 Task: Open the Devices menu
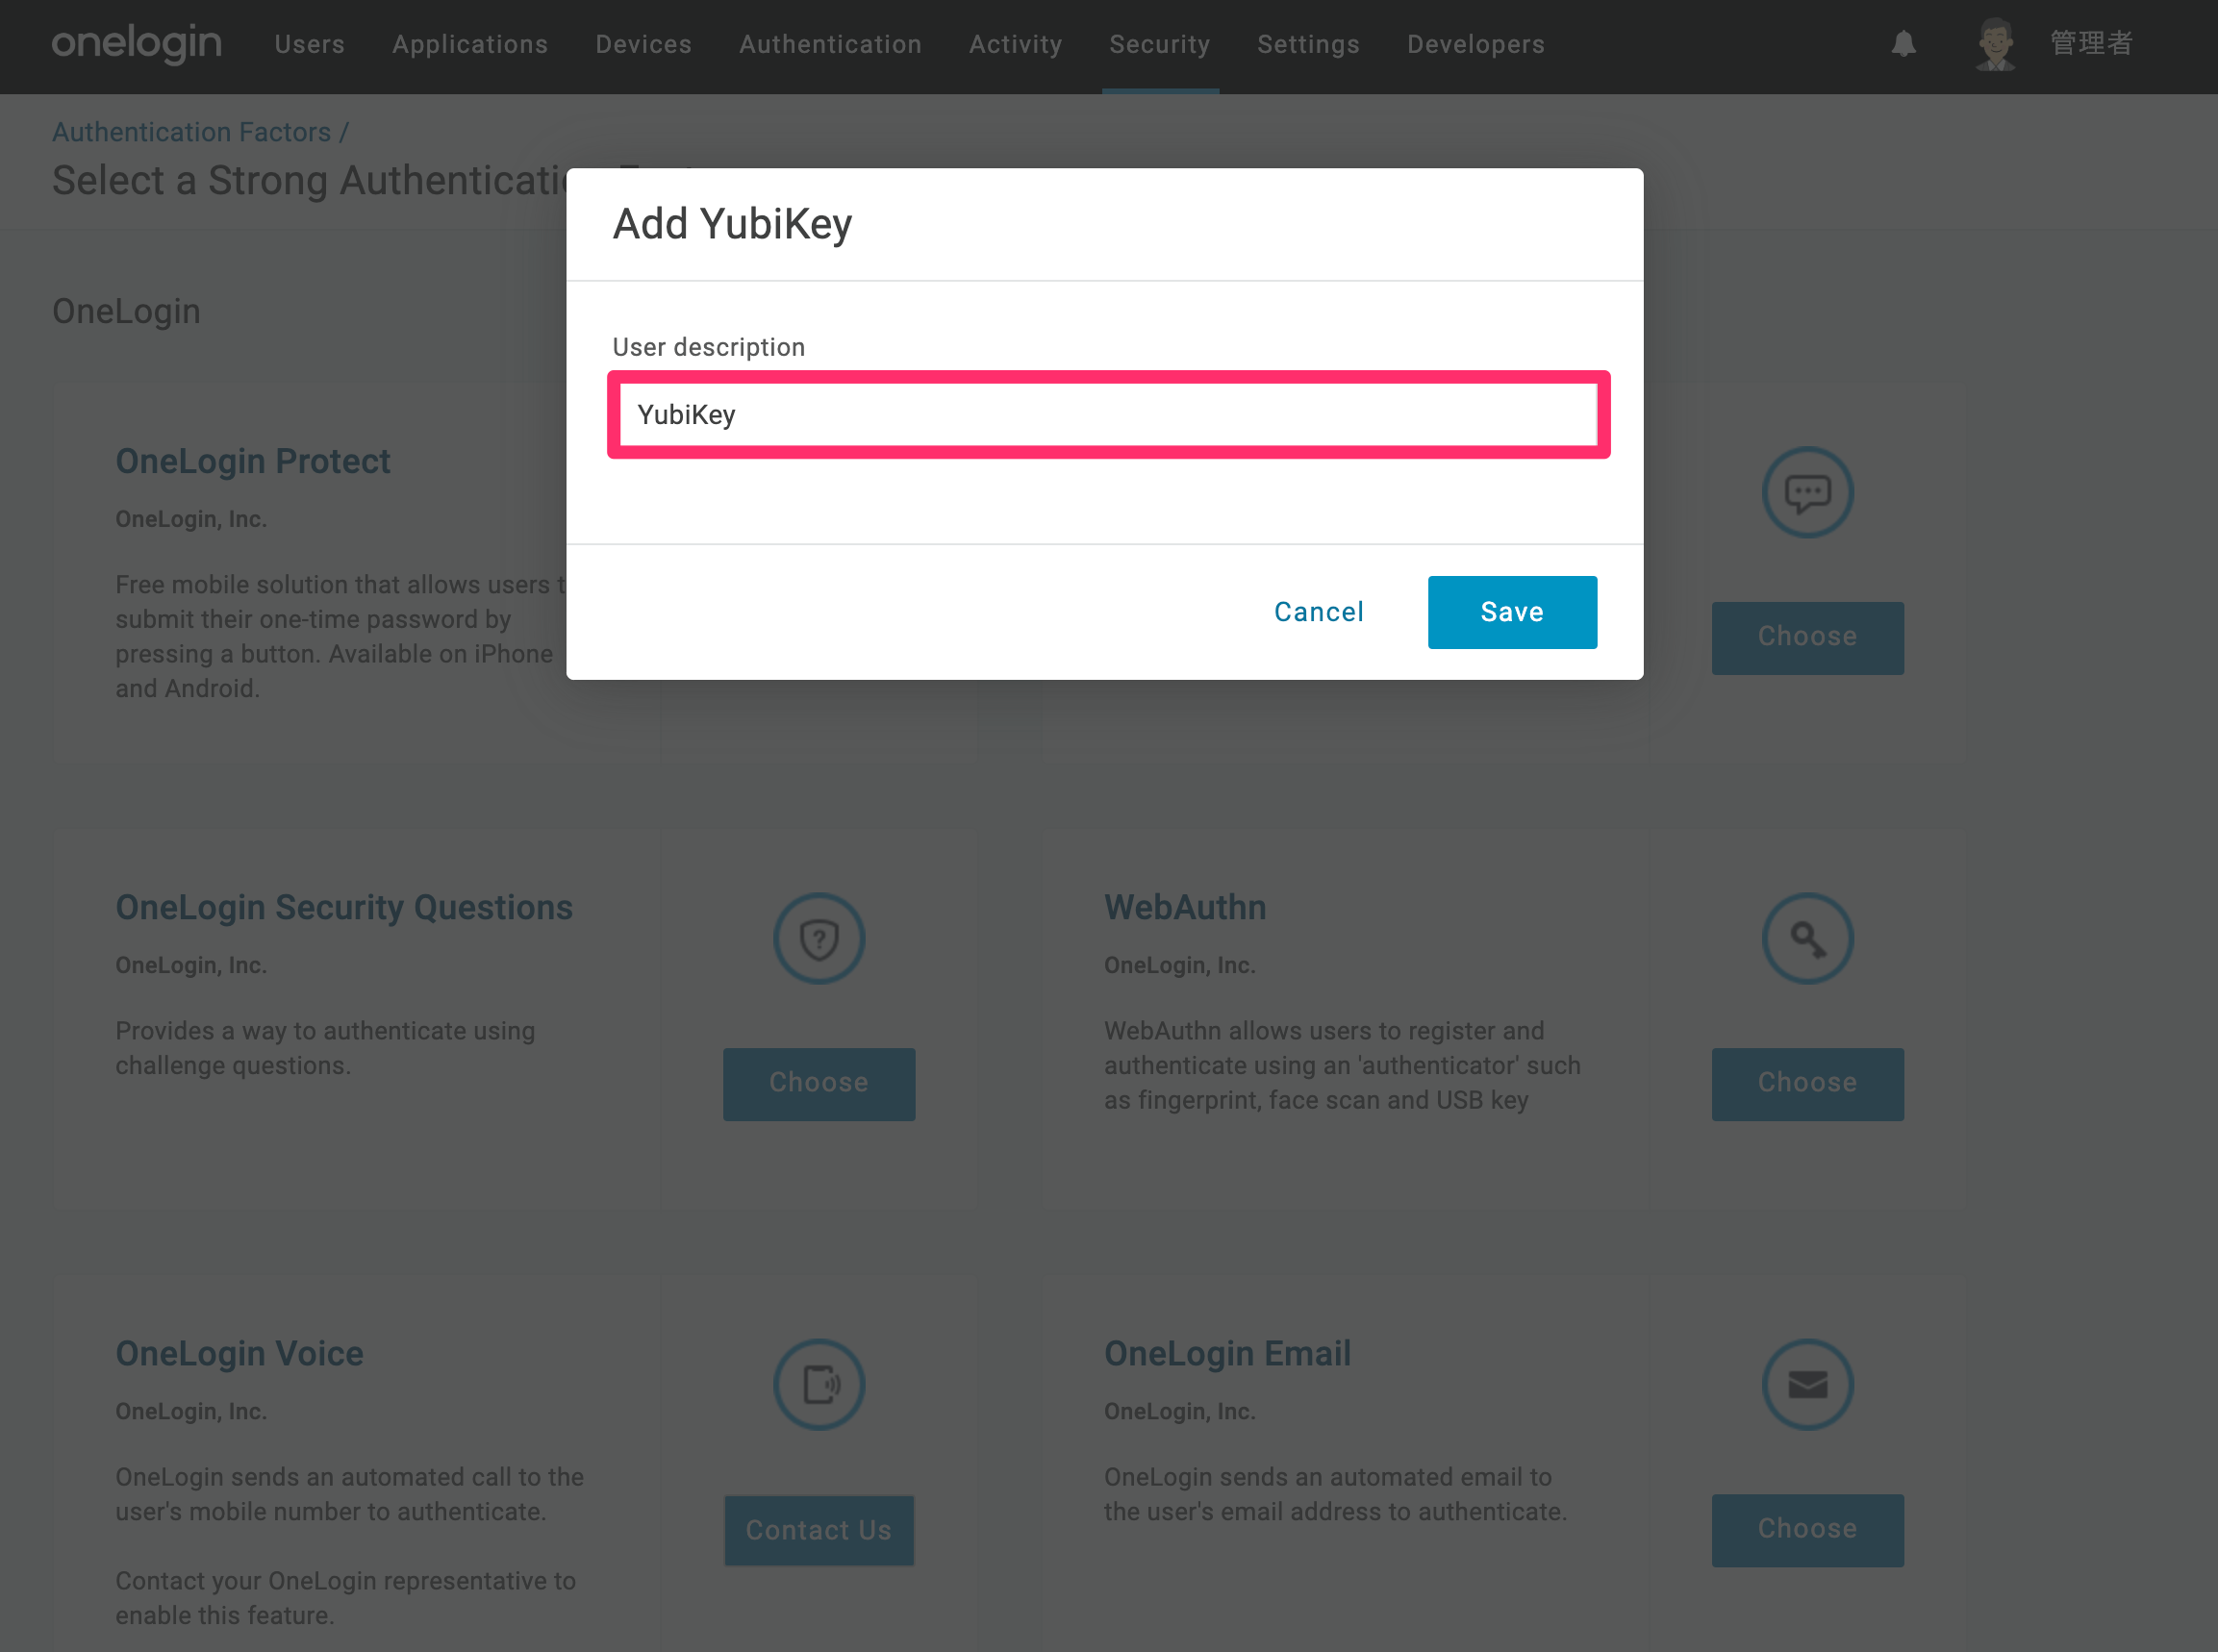[644, 44]
